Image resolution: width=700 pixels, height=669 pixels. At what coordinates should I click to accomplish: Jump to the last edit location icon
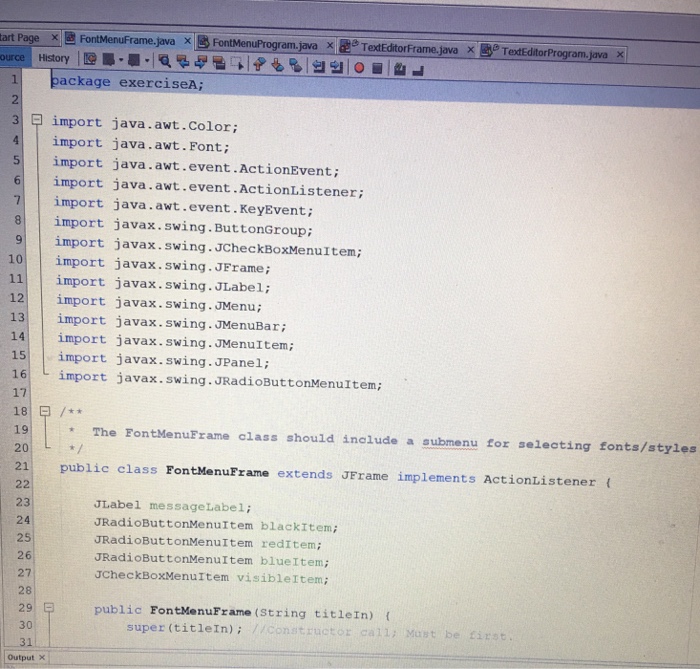90,59
